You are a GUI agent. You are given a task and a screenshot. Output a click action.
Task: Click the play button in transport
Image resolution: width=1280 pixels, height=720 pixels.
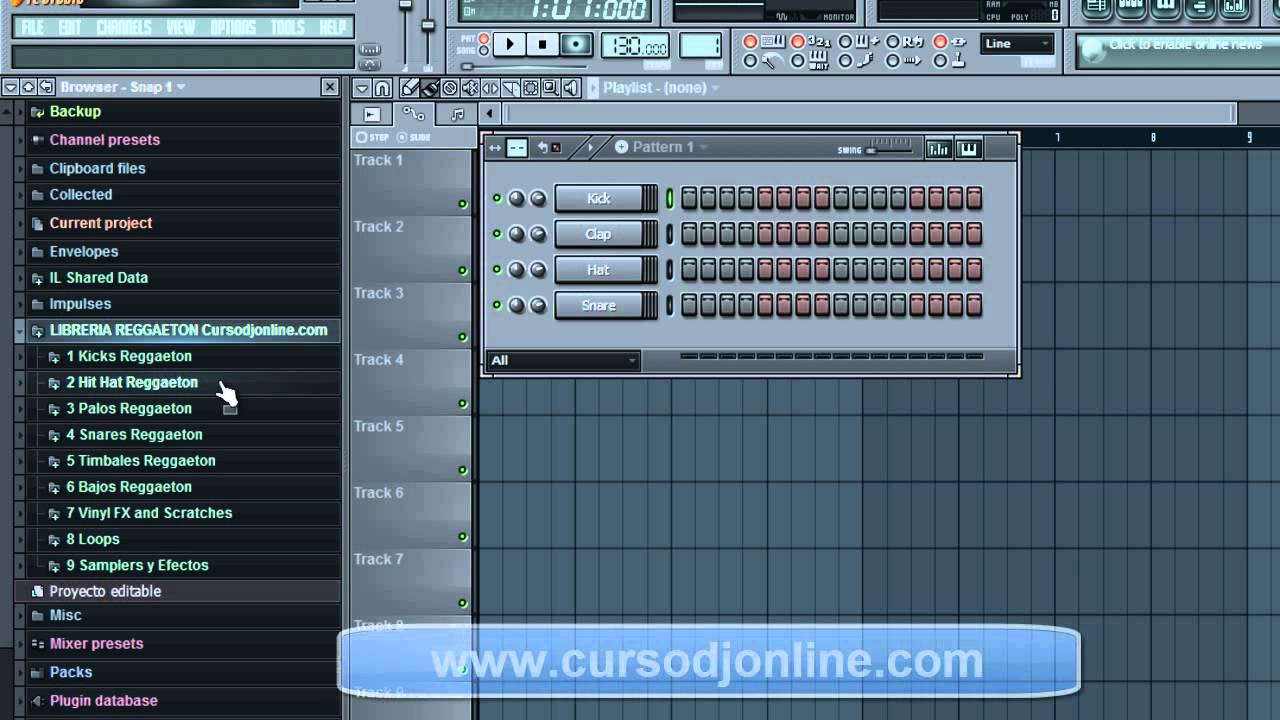pyautogui.click(x=510, y=44)
